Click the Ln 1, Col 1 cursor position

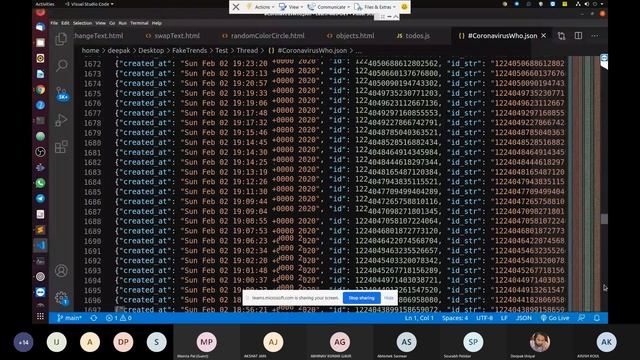coord(419,318)
